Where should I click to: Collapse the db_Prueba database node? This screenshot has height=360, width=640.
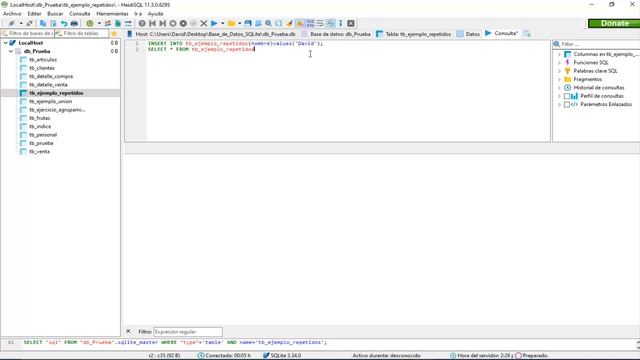11,51
